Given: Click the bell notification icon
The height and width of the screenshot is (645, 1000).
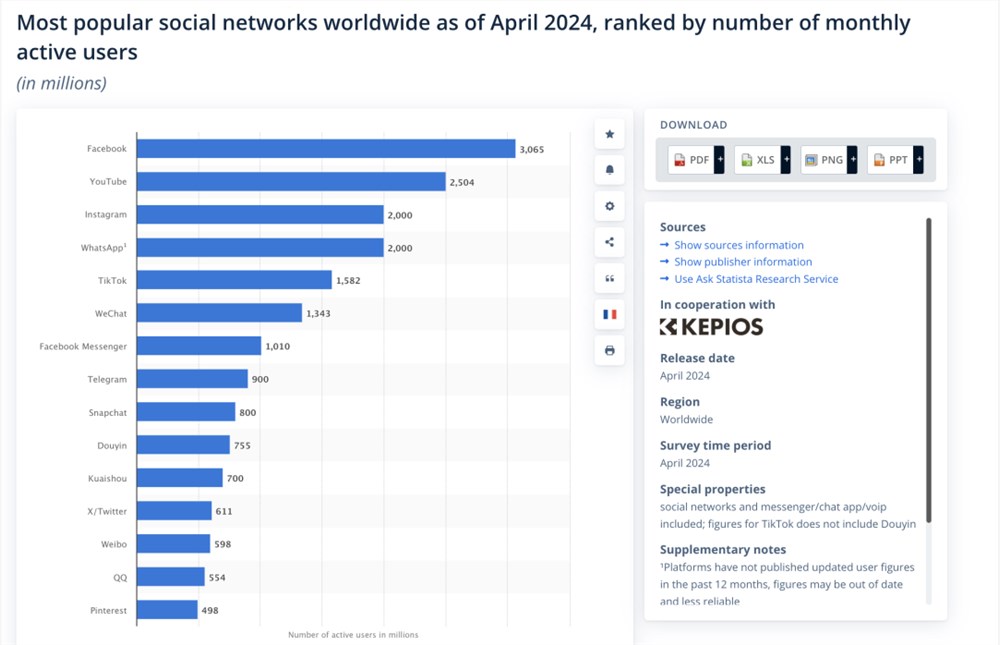Looking at the screenshot, I should click(x=610, y=170).
